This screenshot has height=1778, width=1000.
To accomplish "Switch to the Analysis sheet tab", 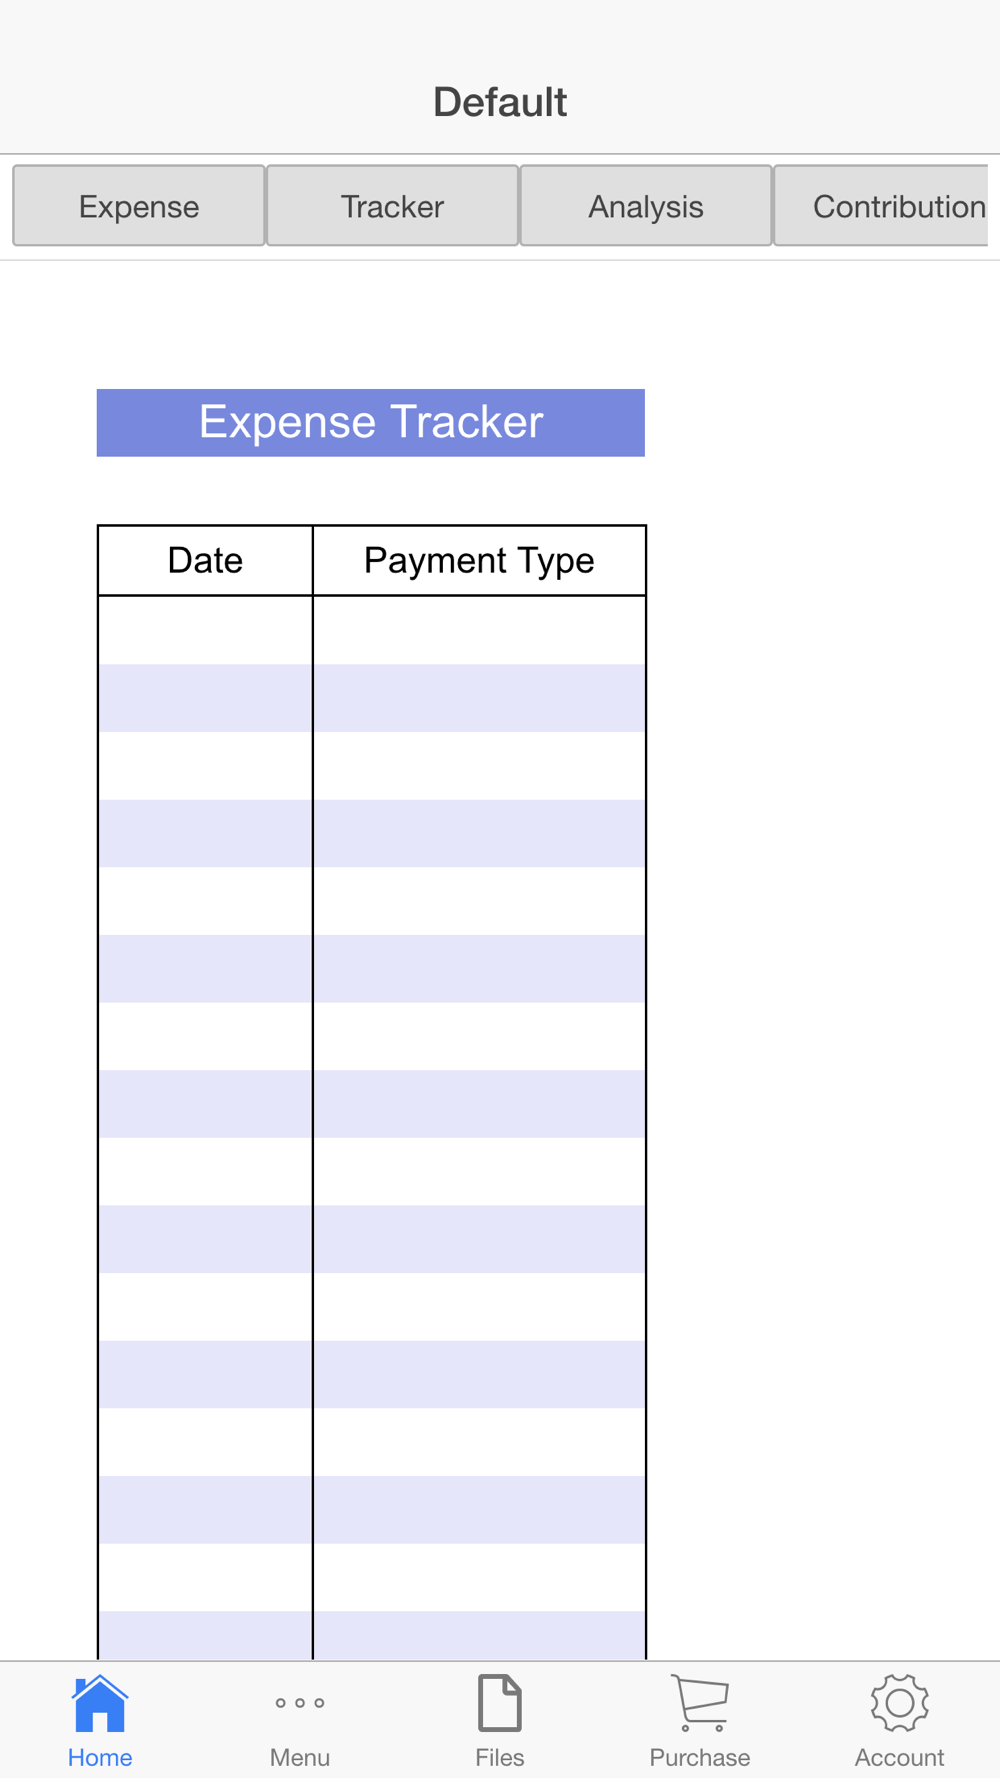I will pyautogui.click(x=646, y=206).
